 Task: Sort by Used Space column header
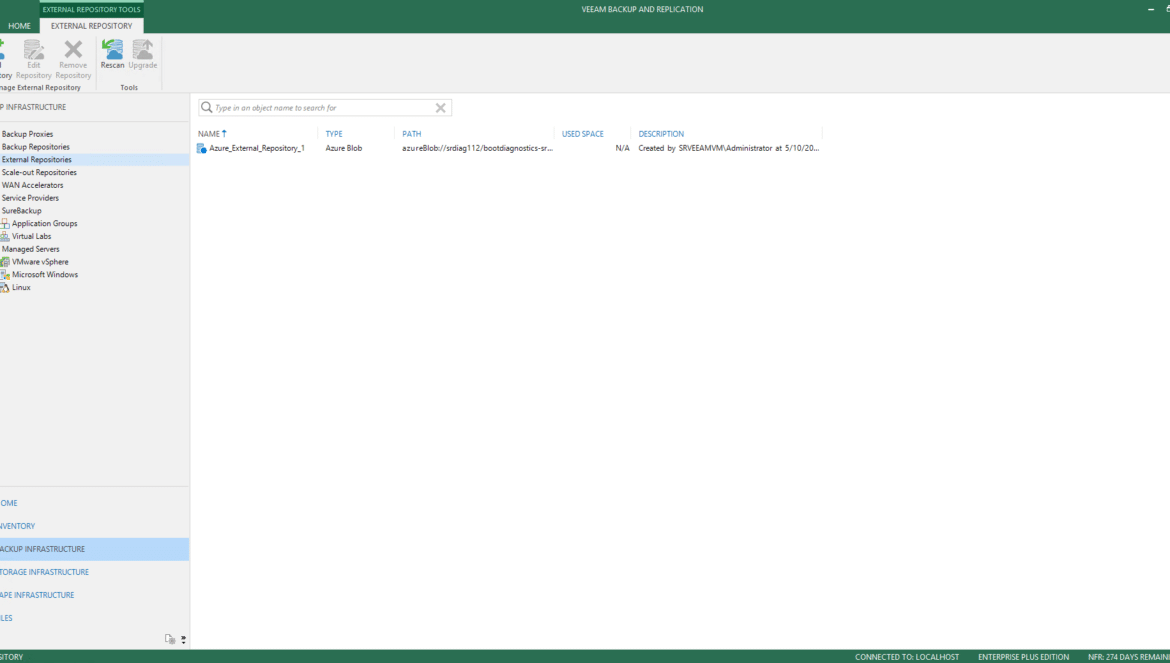[582, 134]
